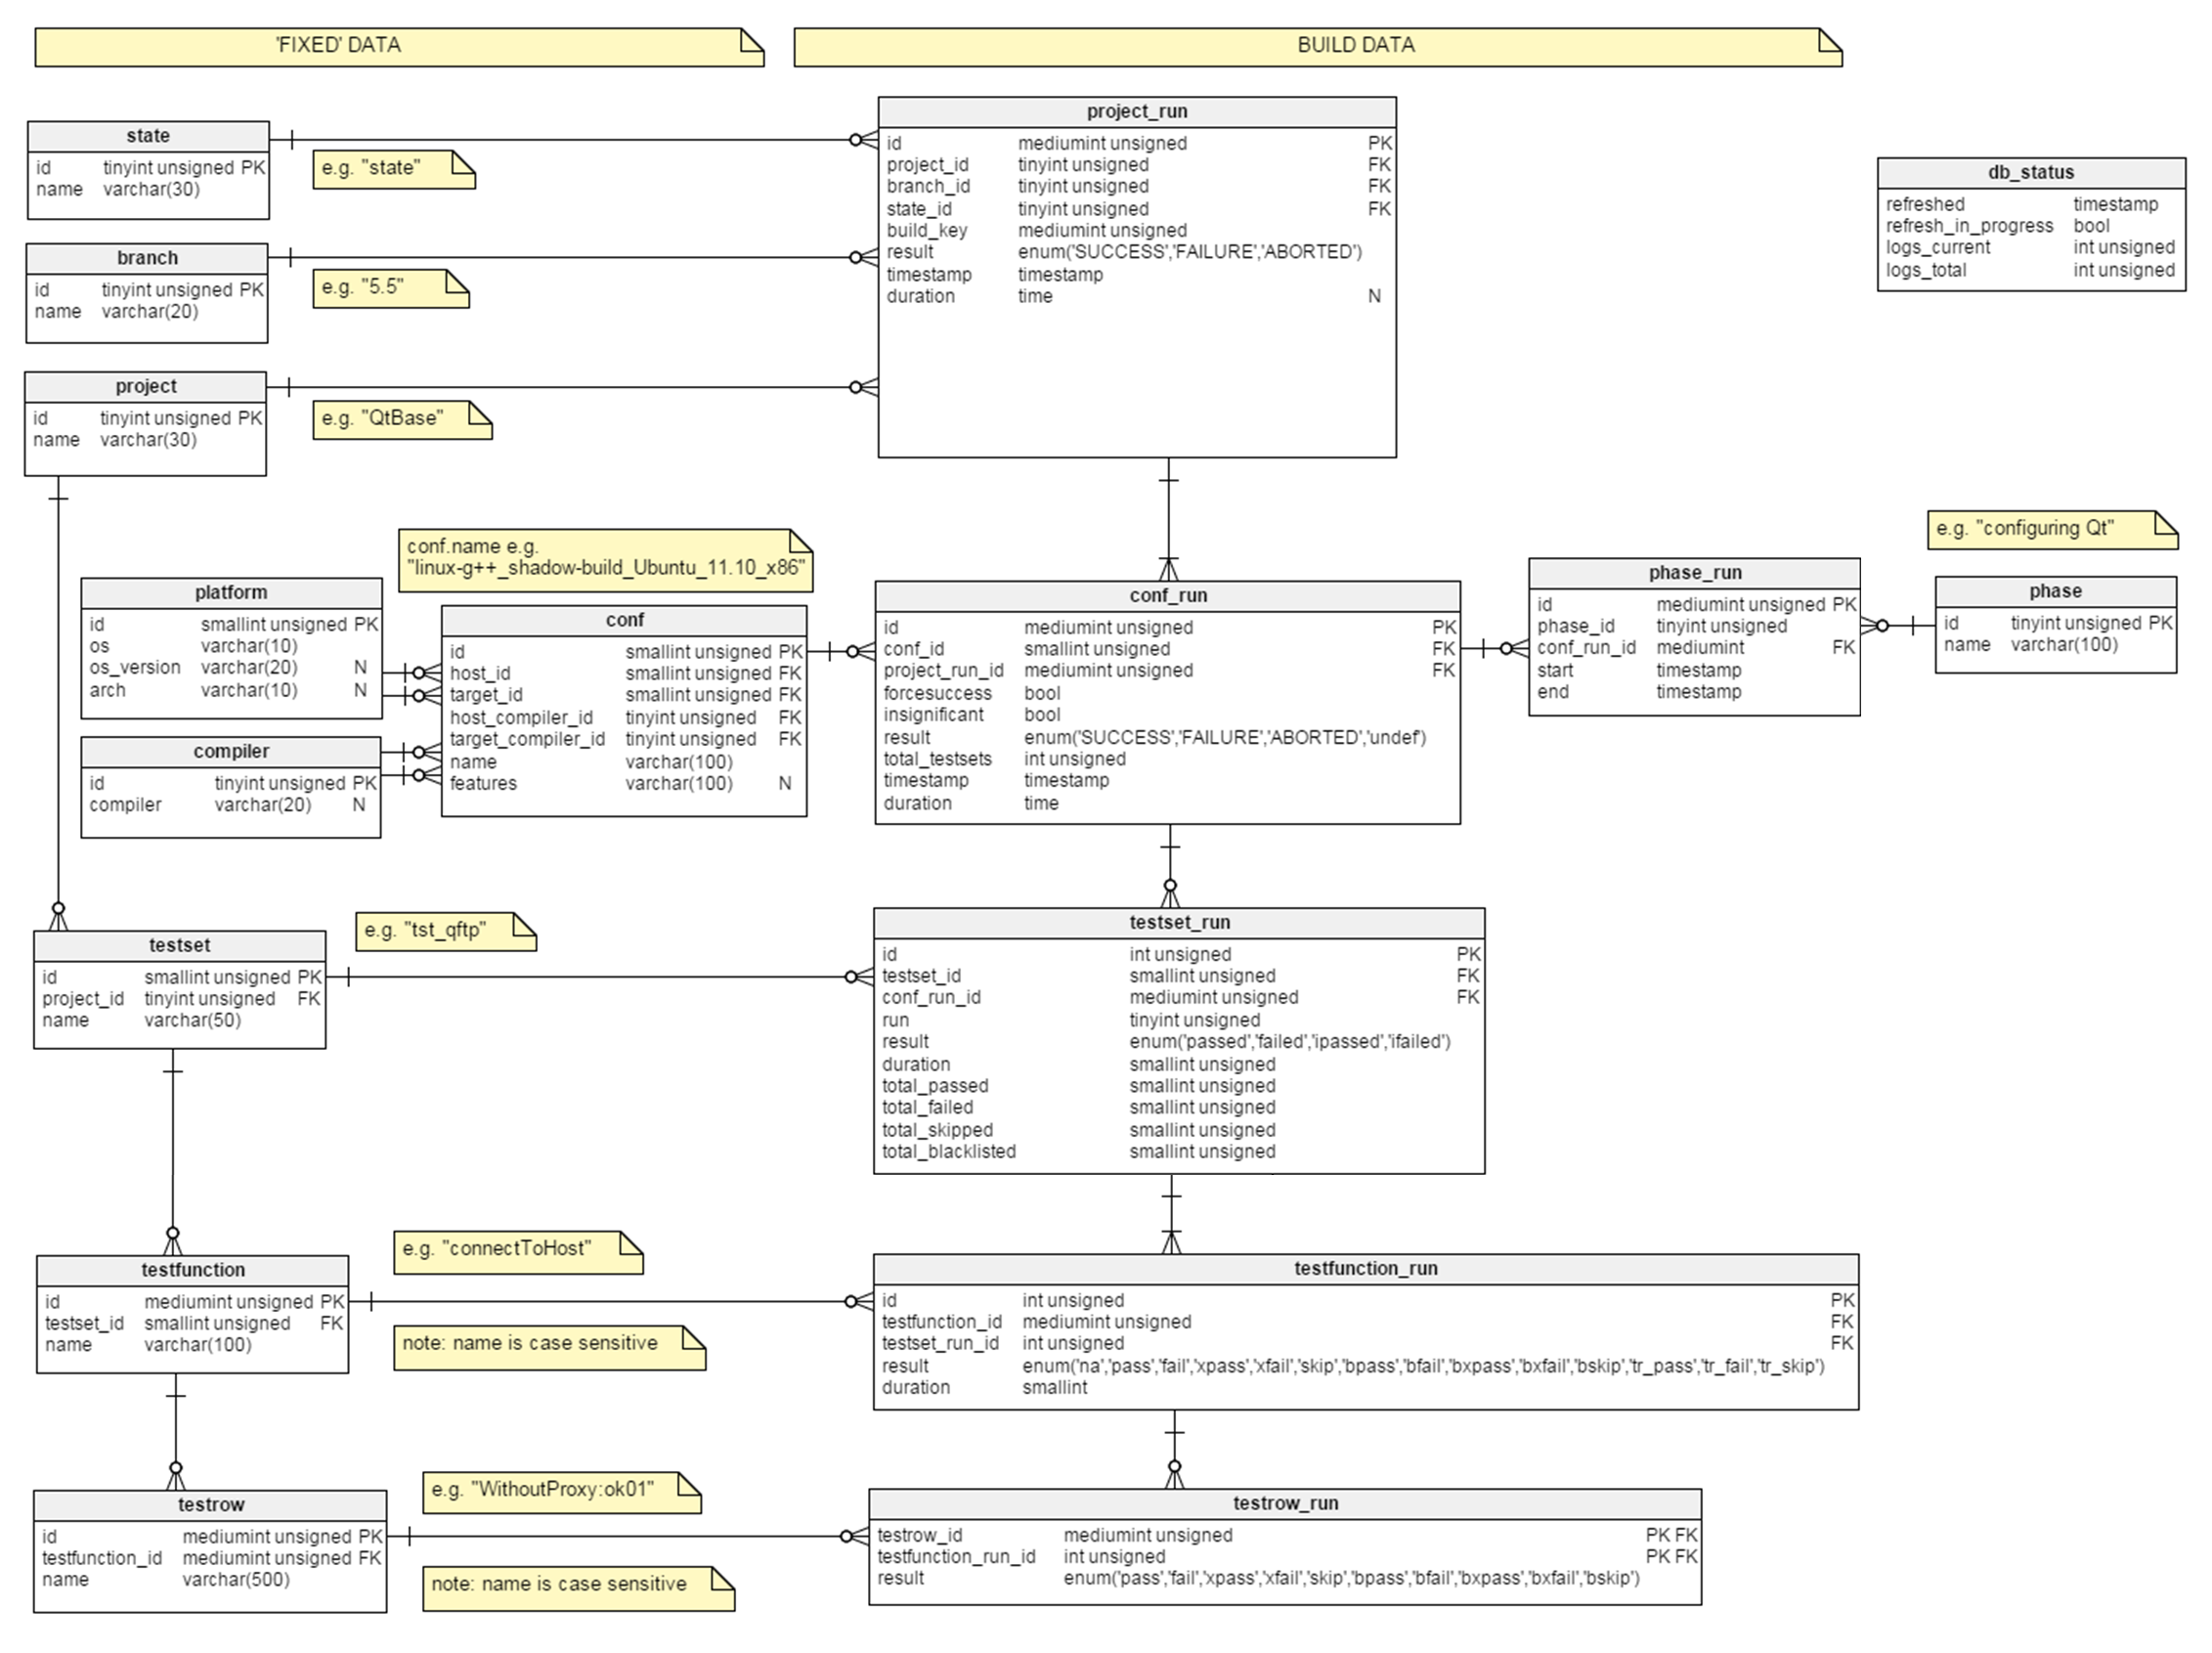Click the platform table header
2212x1653 pixels.
click(231, 592)
